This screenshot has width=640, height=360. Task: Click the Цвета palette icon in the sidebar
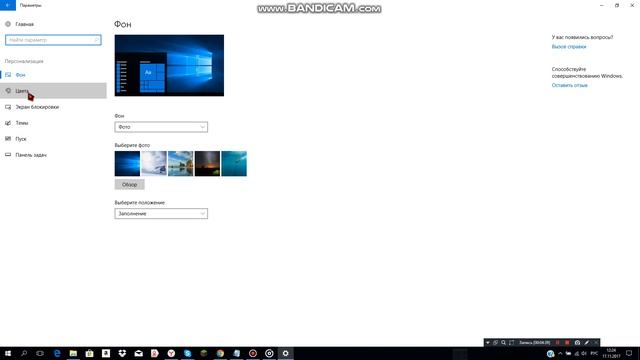tap(8, 91)
